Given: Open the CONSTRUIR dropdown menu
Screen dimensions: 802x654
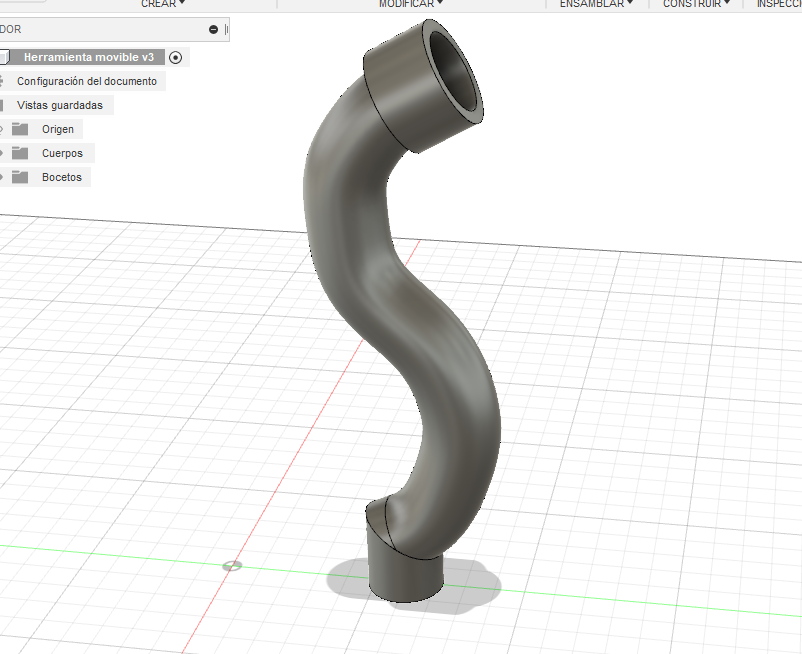Looking at the screenshot, I should click(696, 4).
